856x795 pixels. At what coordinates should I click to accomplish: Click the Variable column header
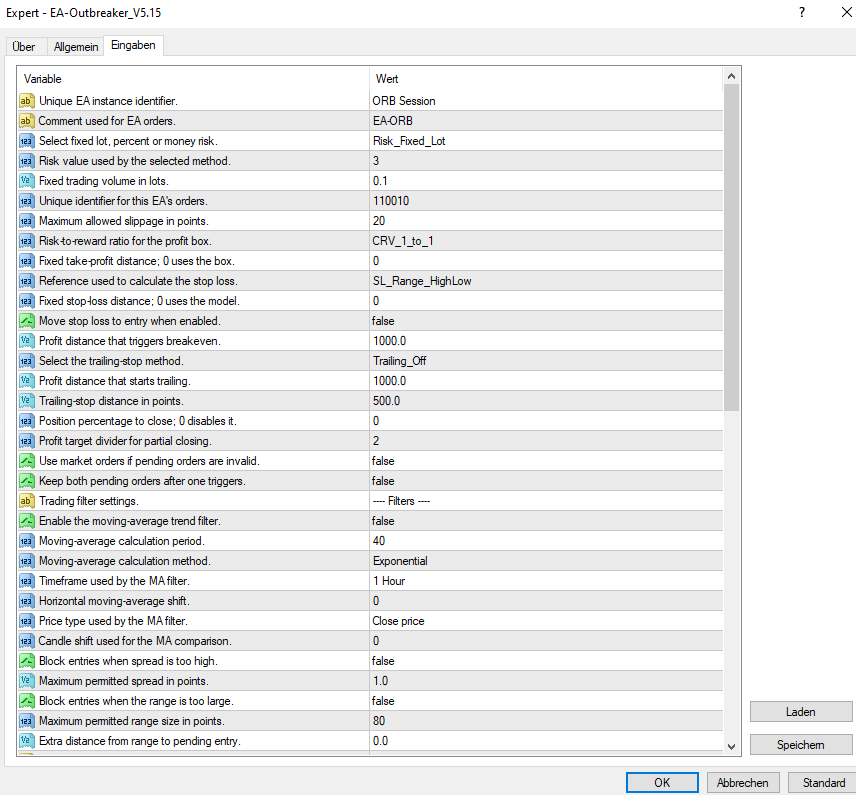click(194, 79)
